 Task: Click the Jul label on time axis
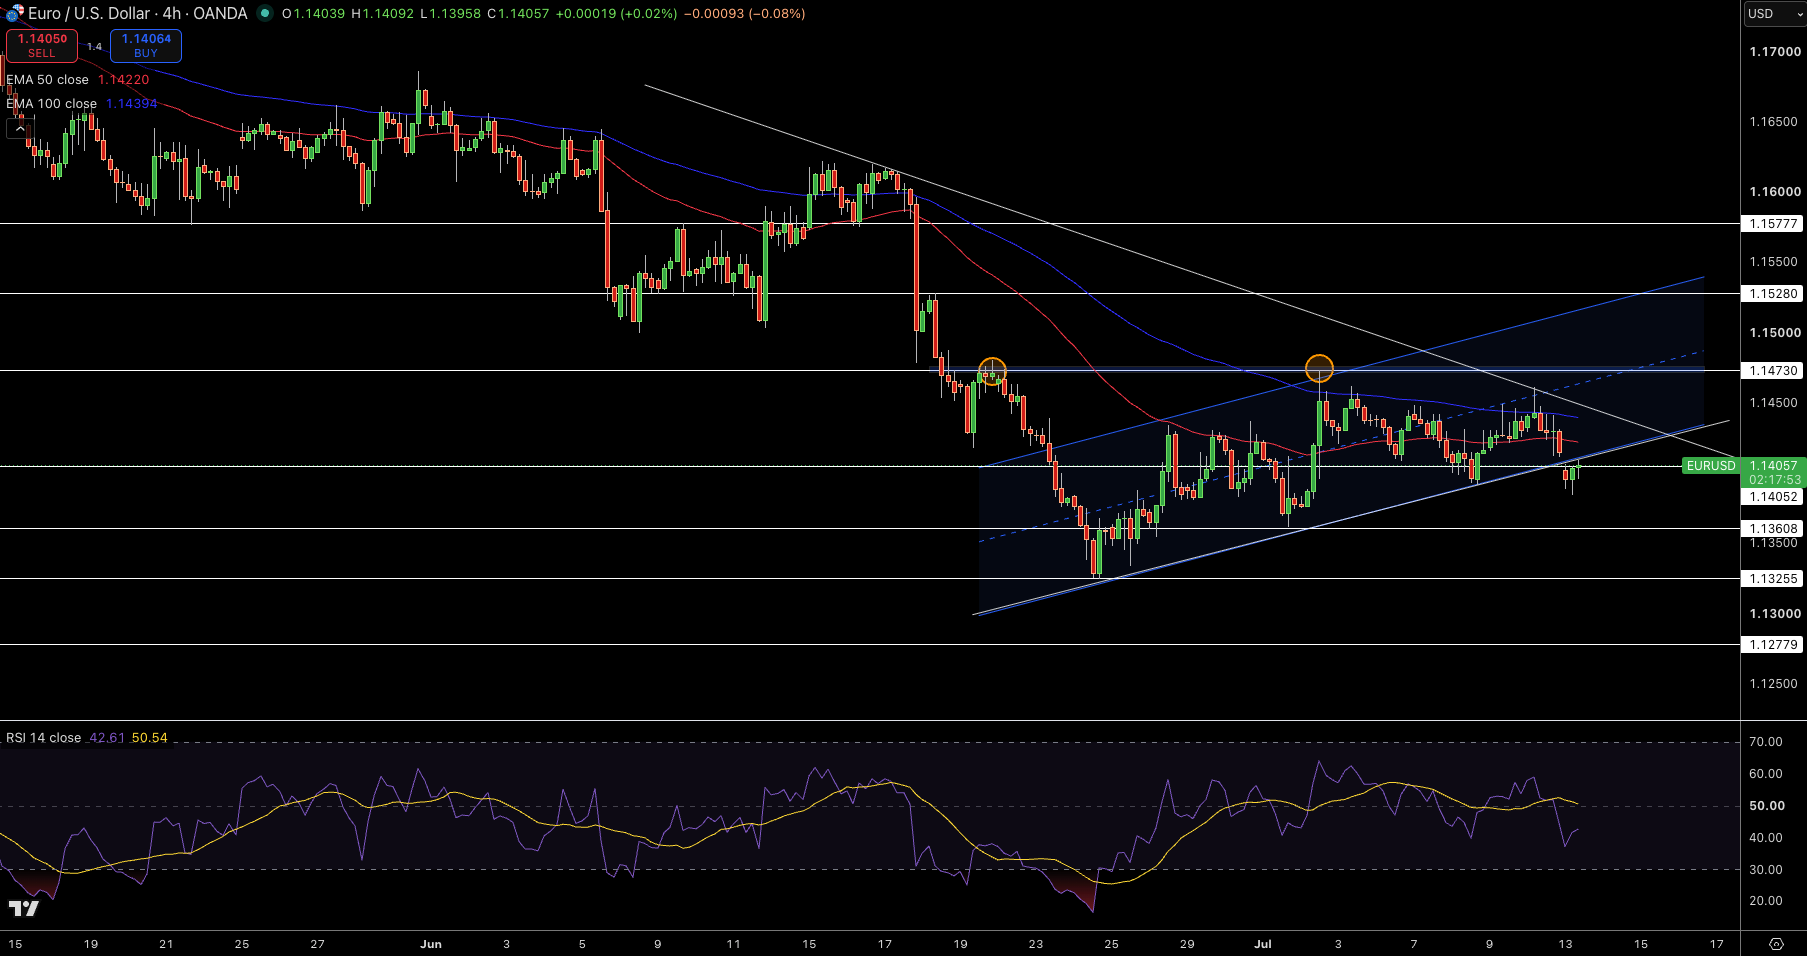(1263, 944)
